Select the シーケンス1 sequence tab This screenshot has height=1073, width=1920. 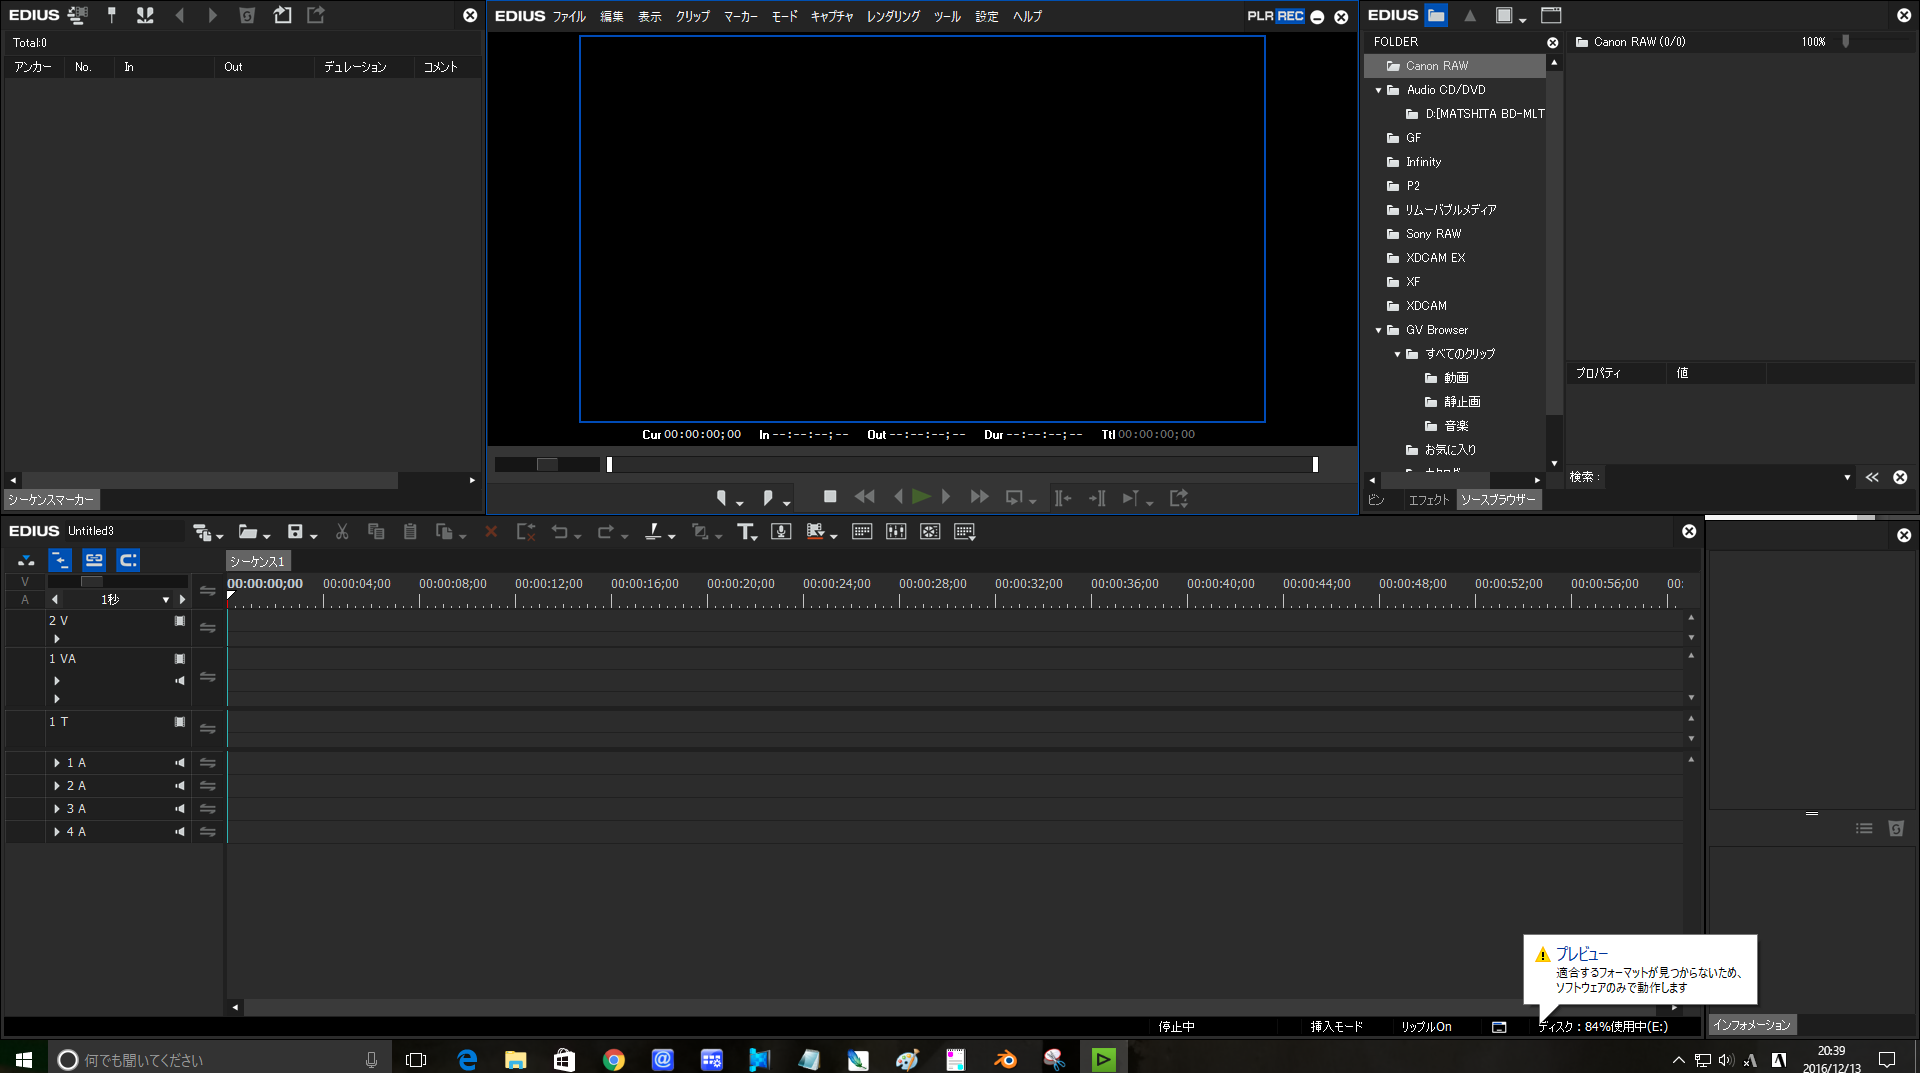click(x=257, y=562)
